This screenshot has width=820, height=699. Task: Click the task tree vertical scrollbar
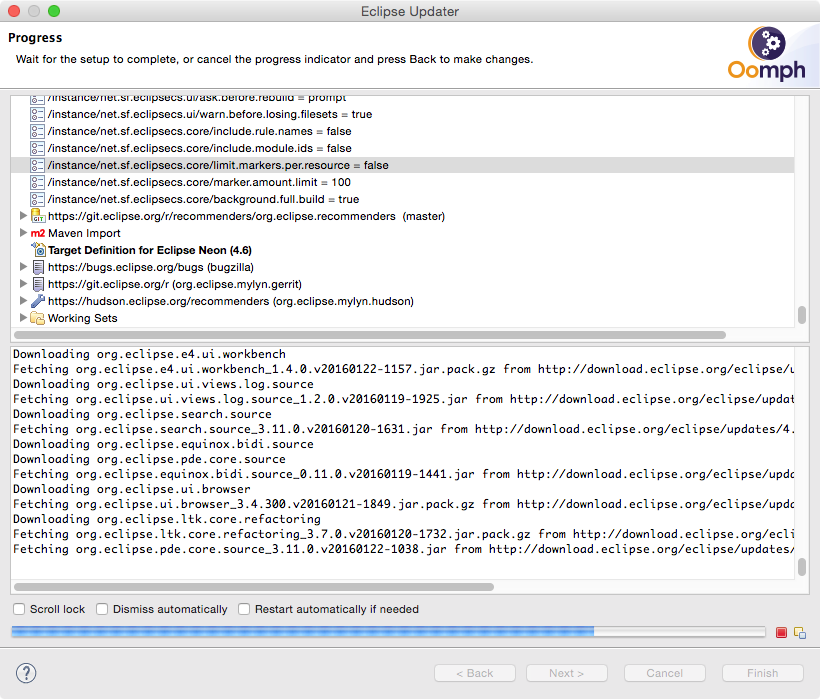[x=802, y=315]
